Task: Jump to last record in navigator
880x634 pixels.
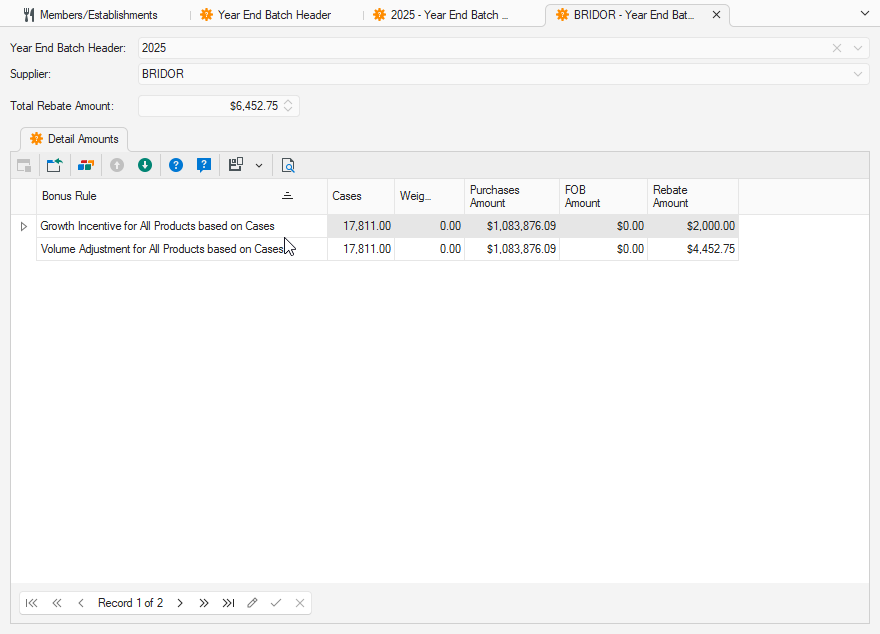Action: (x=228, y=603)
